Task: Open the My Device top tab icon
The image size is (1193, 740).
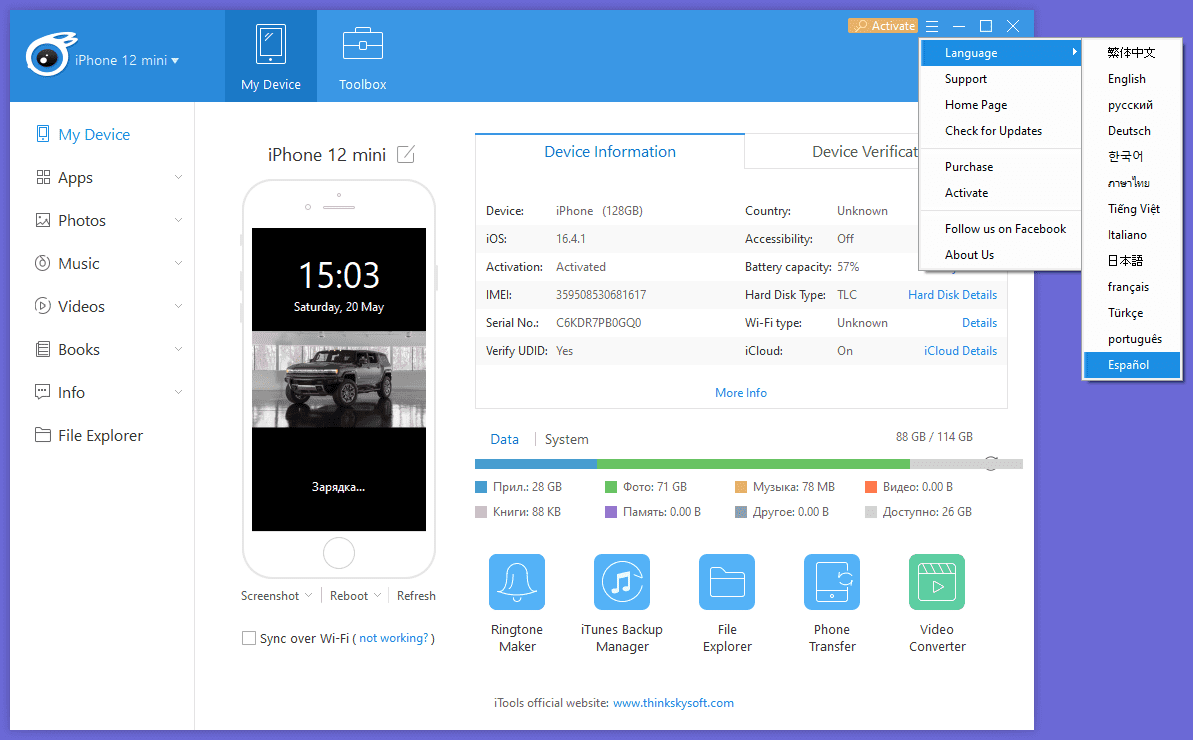Action: pyautogui.click(x=271, y=44)
